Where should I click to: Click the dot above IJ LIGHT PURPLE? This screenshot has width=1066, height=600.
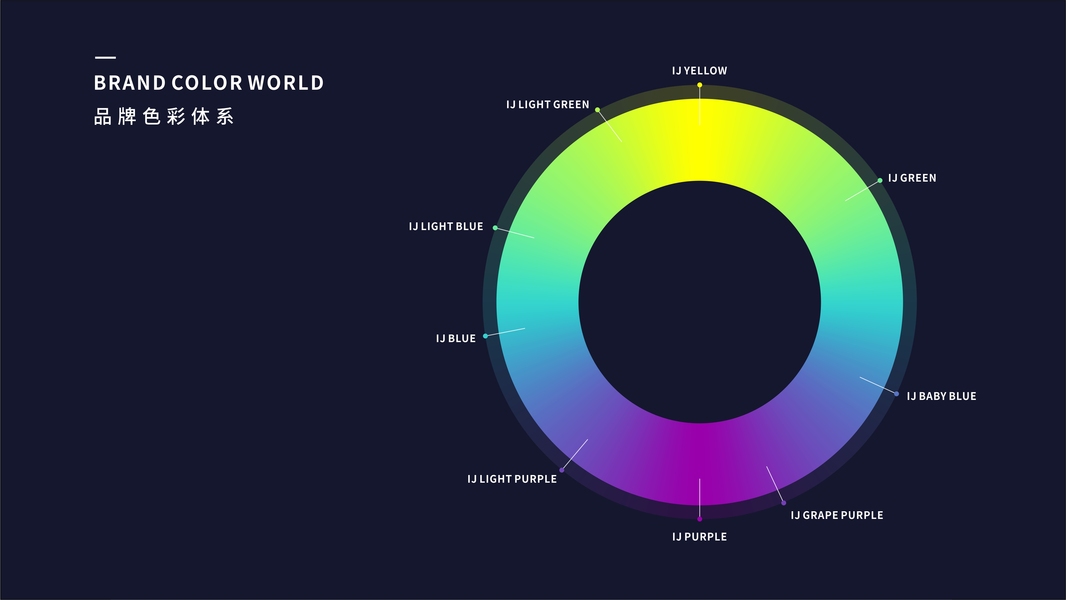(562, 470)
